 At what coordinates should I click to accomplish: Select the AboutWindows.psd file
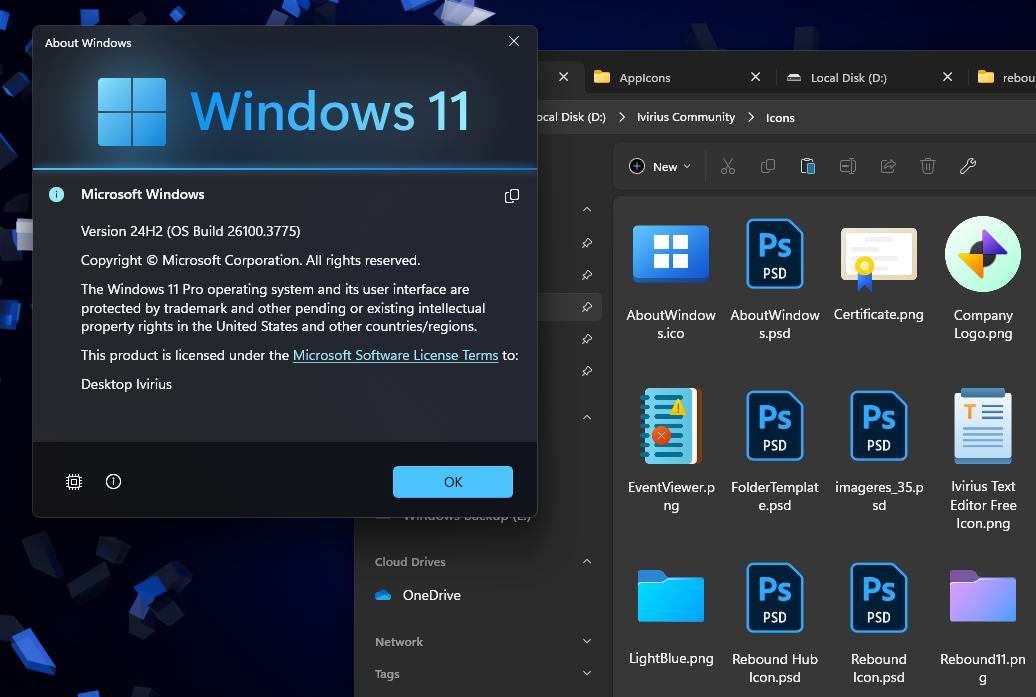point(774,278)
